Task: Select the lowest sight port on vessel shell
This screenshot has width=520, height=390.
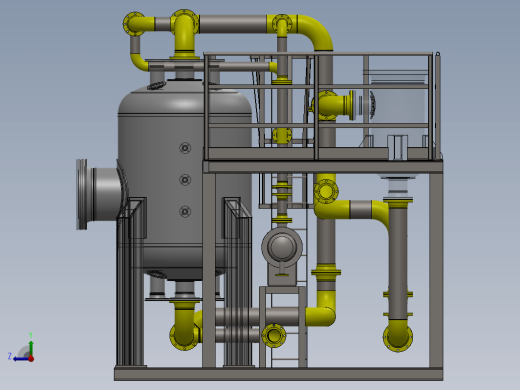Action: point(185,212)
